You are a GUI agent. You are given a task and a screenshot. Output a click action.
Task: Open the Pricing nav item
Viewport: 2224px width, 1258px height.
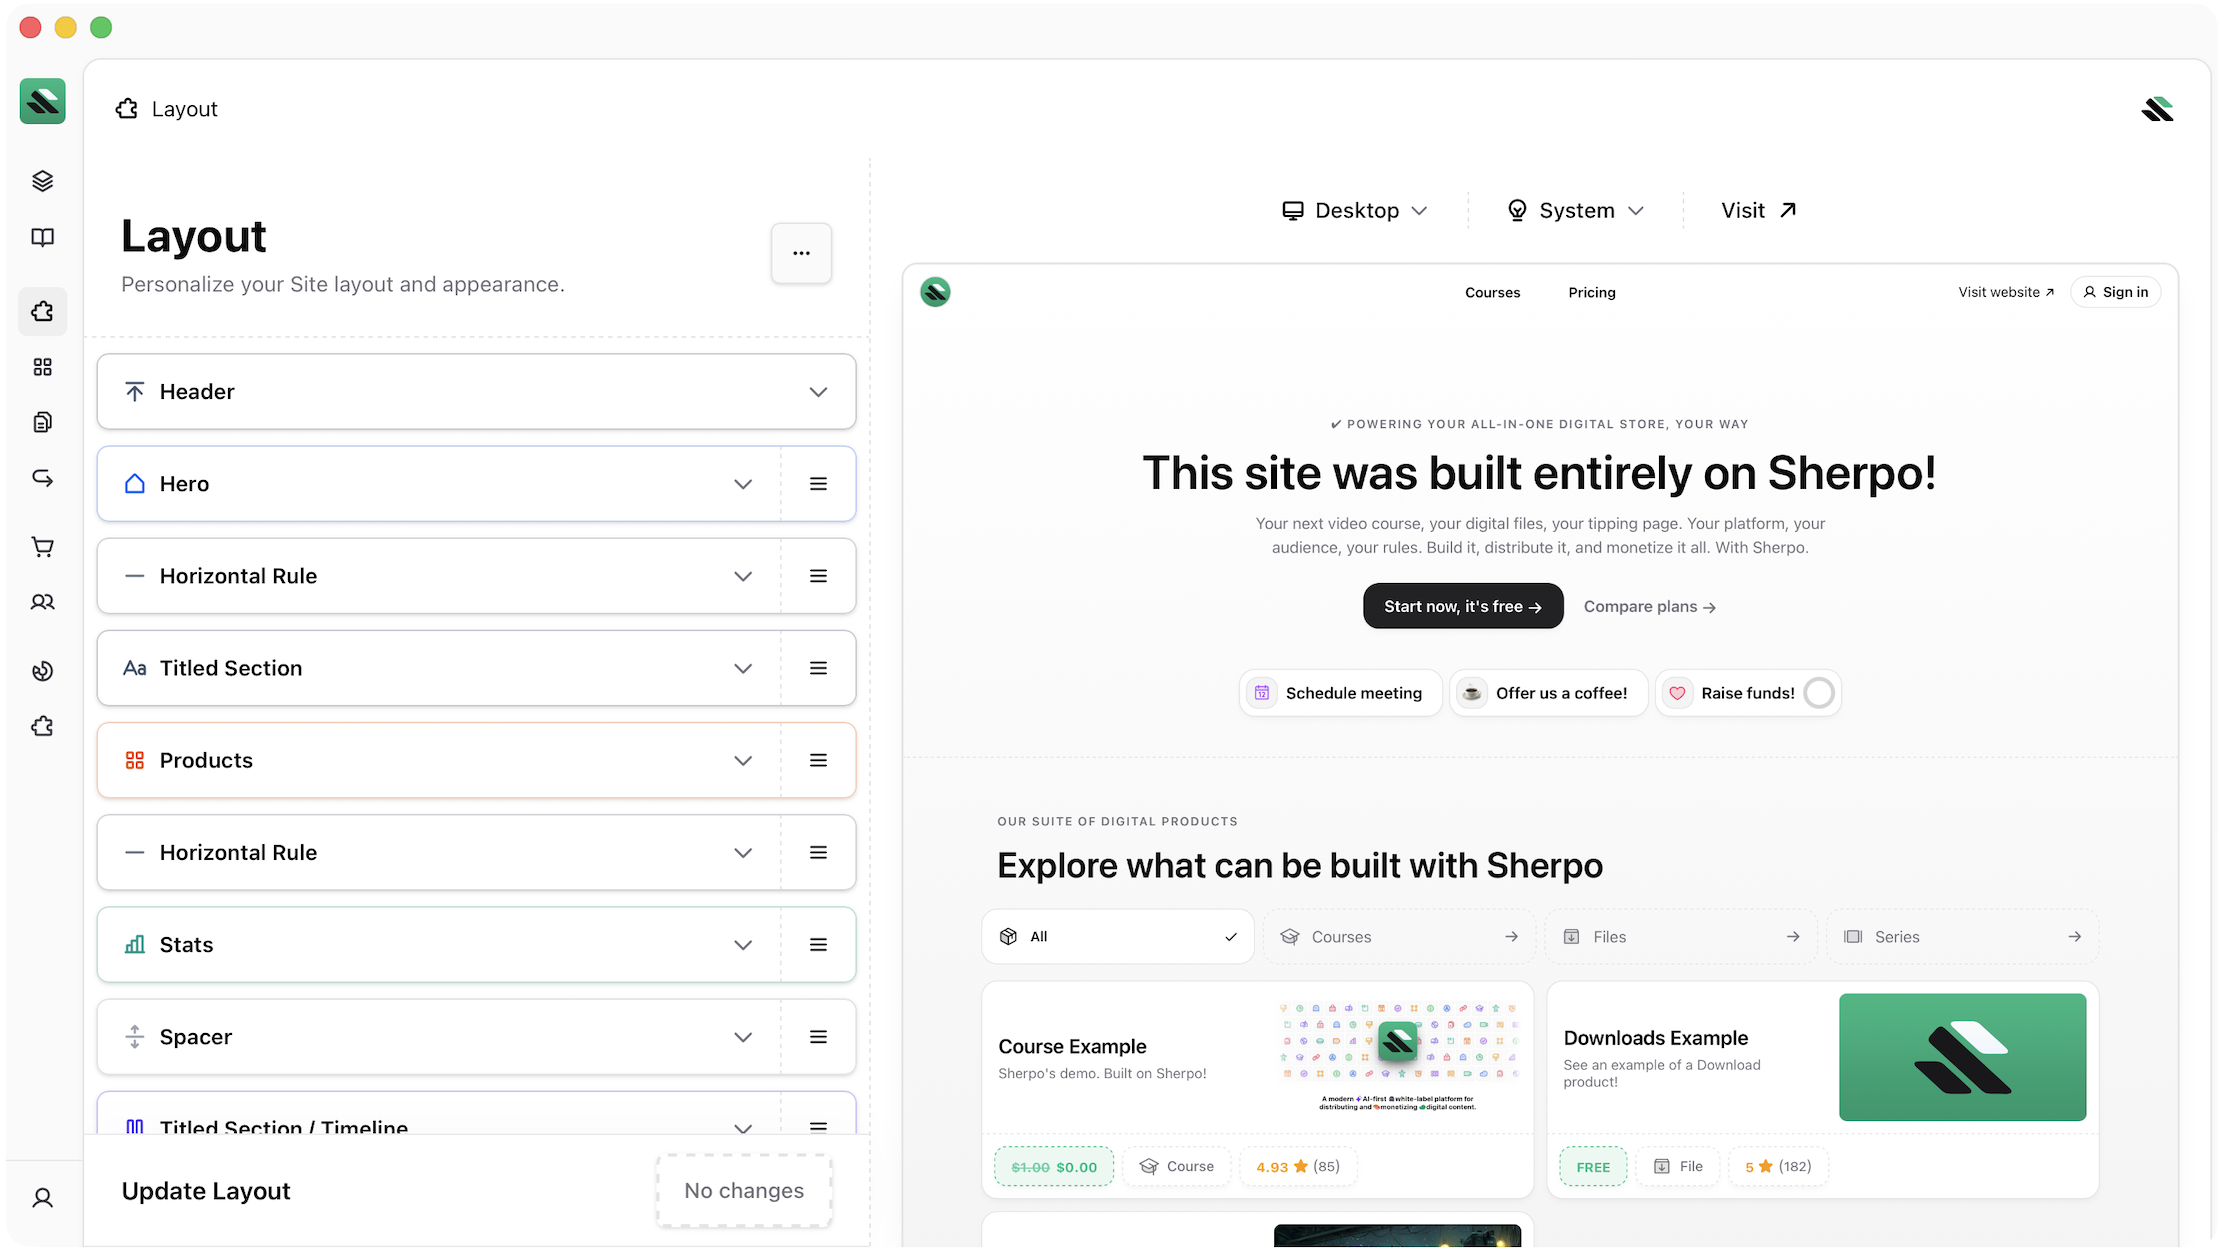[1591, 292]
